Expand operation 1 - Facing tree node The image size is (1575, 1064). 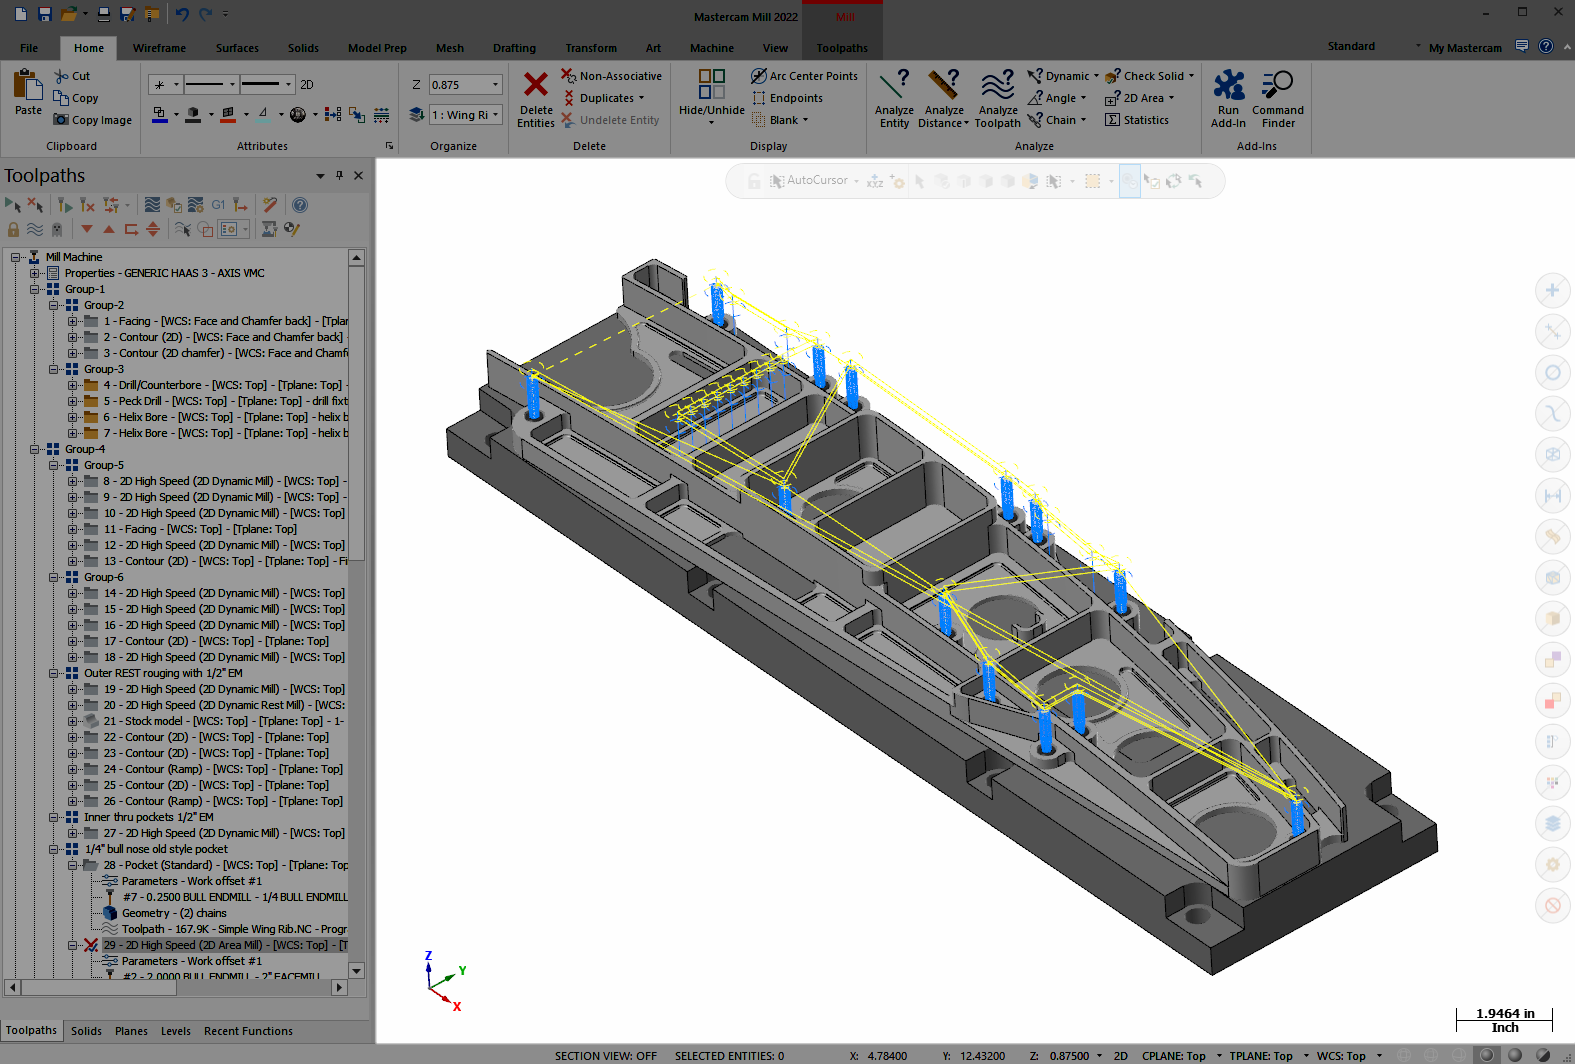coord(73,321)
